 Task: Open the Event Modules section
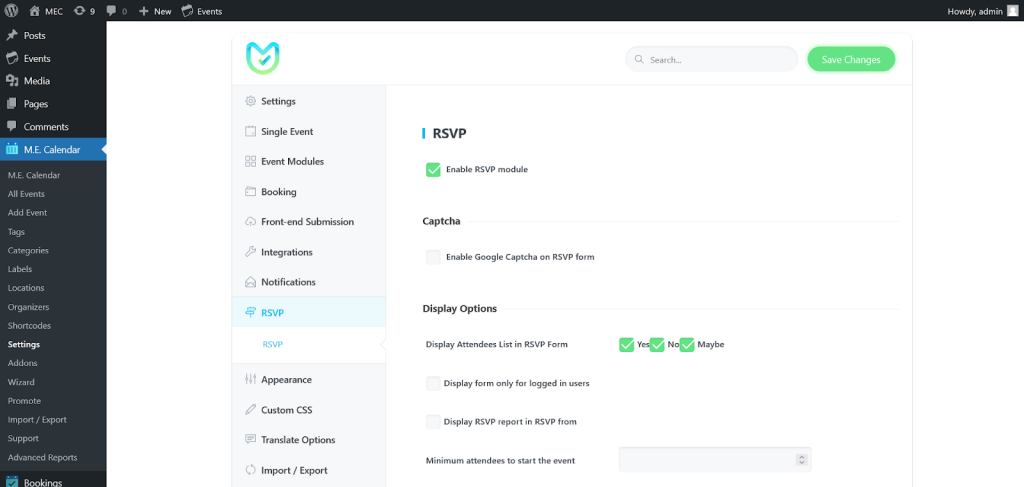[x=308, y=161]
